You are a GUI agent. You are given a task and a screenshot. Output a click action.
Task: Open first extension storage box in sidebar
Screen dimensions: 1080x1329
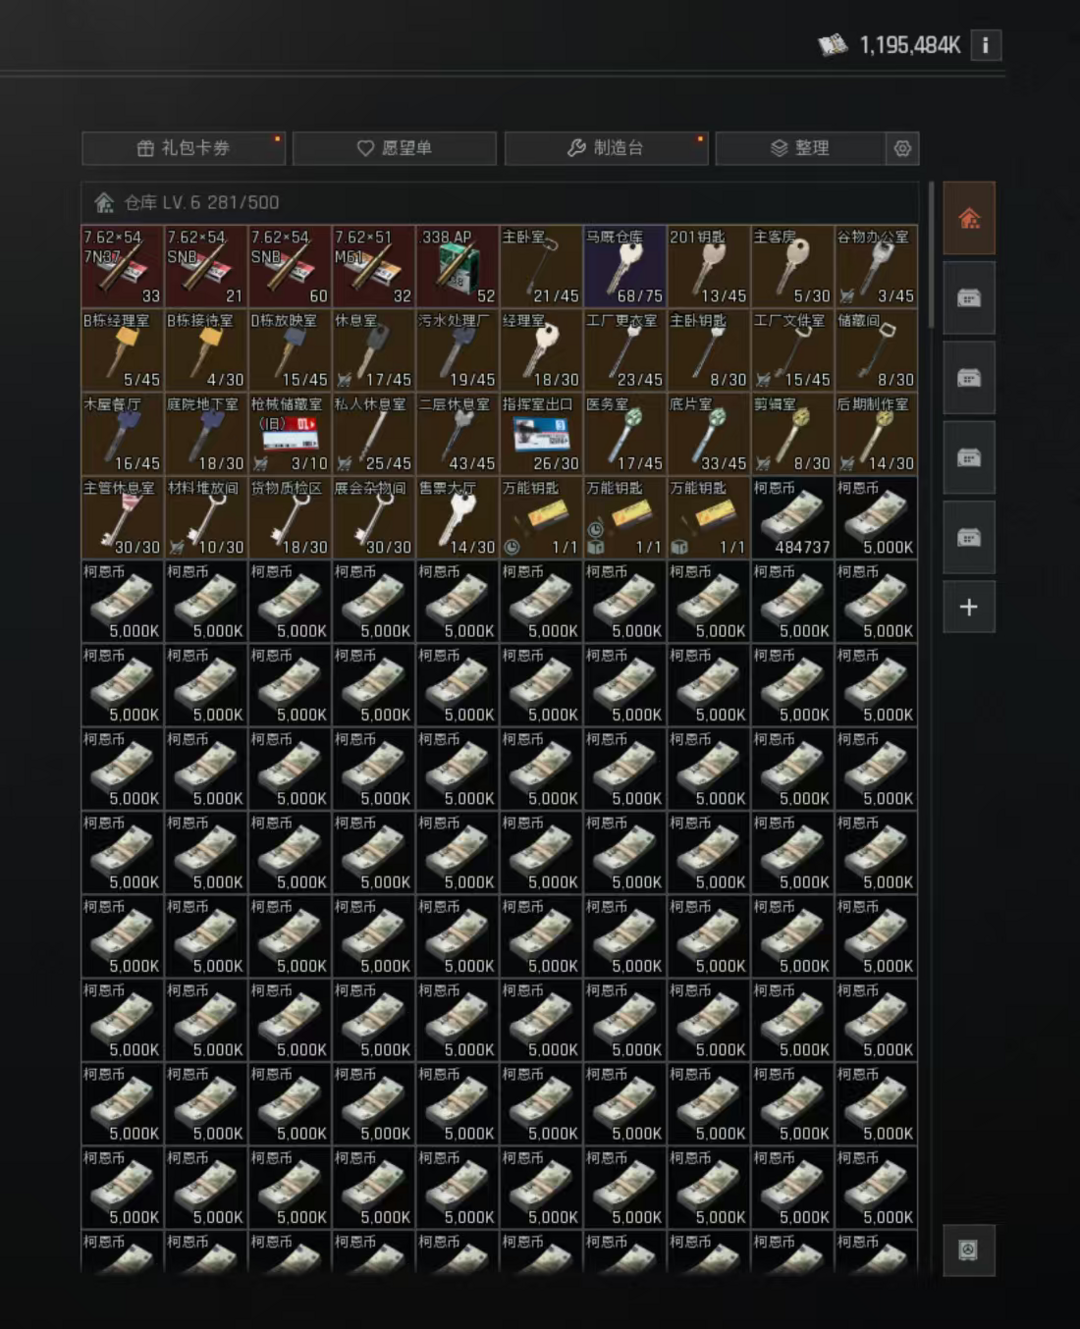[969, 298]
